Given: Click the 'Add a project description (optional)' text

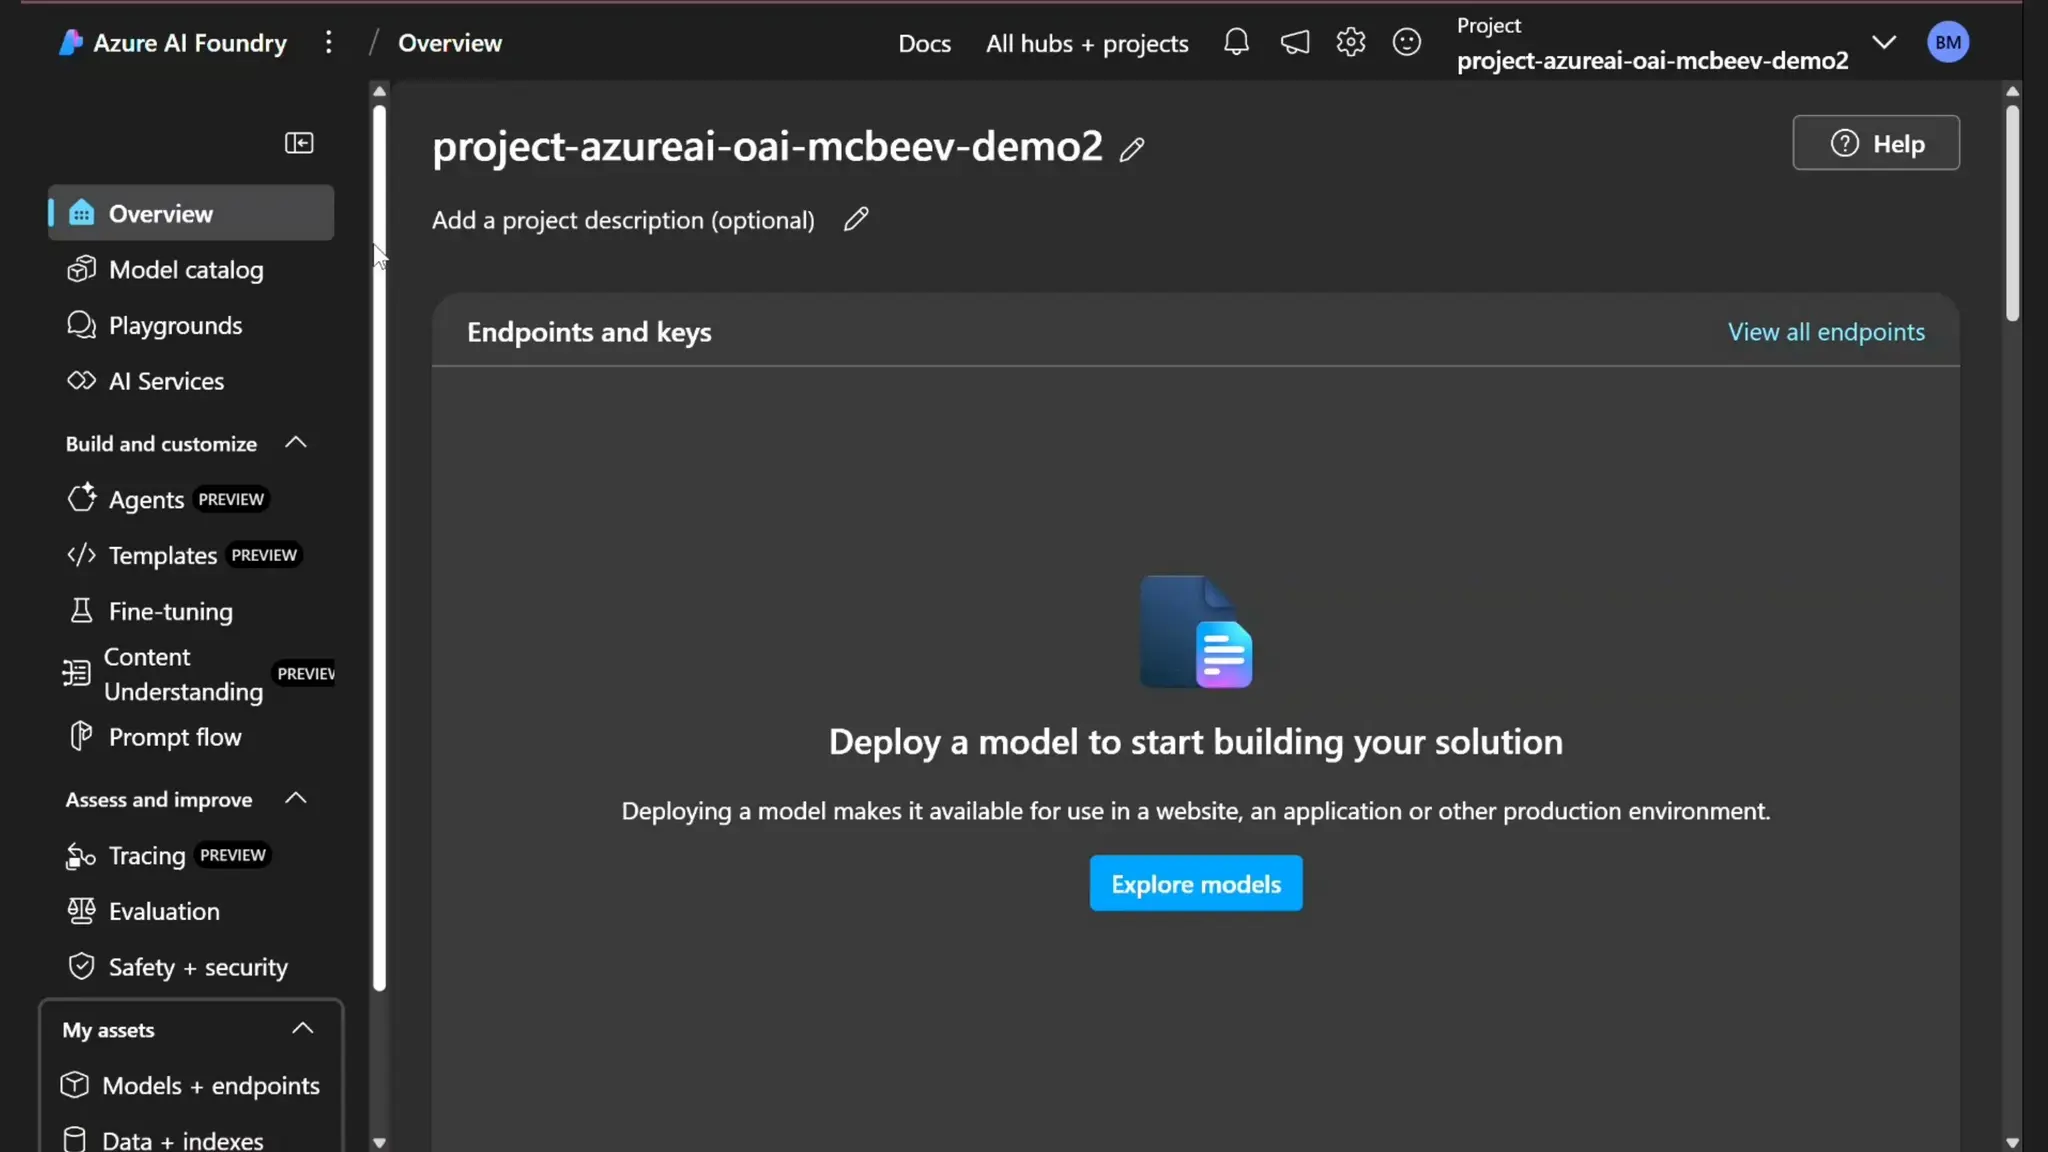Looking at the screenshot, I should pos(623,220).
